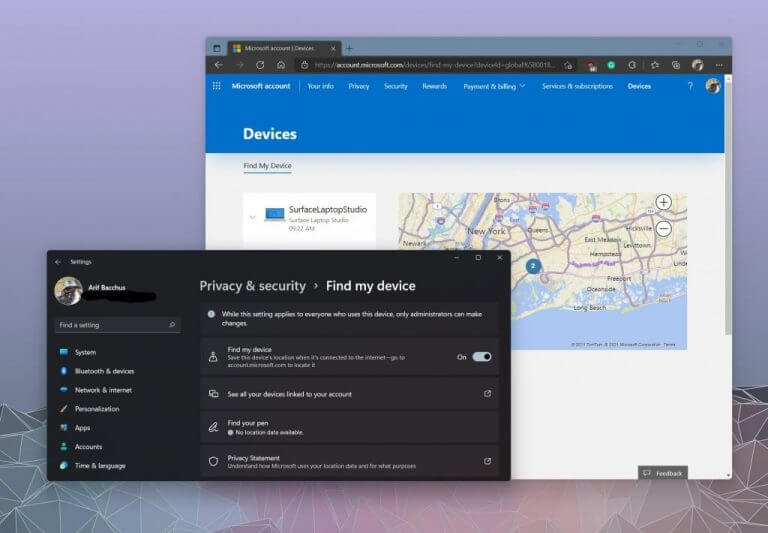The image size is (768, 533).
Task: Open a new browser tab
Action: point(349,48)
